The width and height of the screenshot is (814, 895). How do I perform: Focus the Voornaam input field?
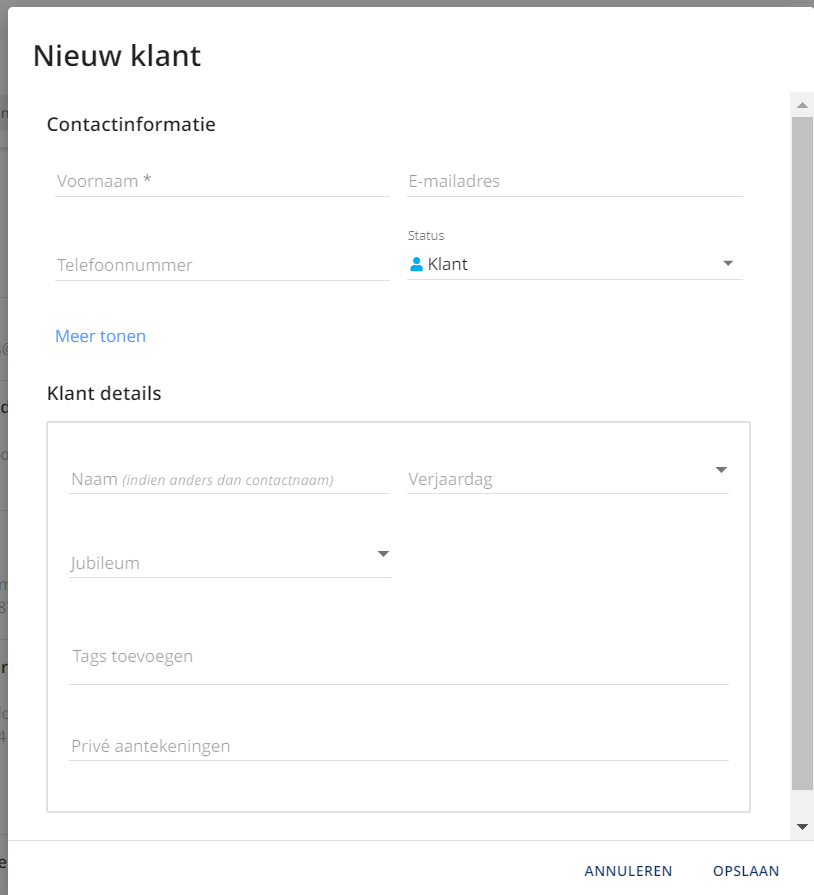pyautogui.click(x=222, y=182)
